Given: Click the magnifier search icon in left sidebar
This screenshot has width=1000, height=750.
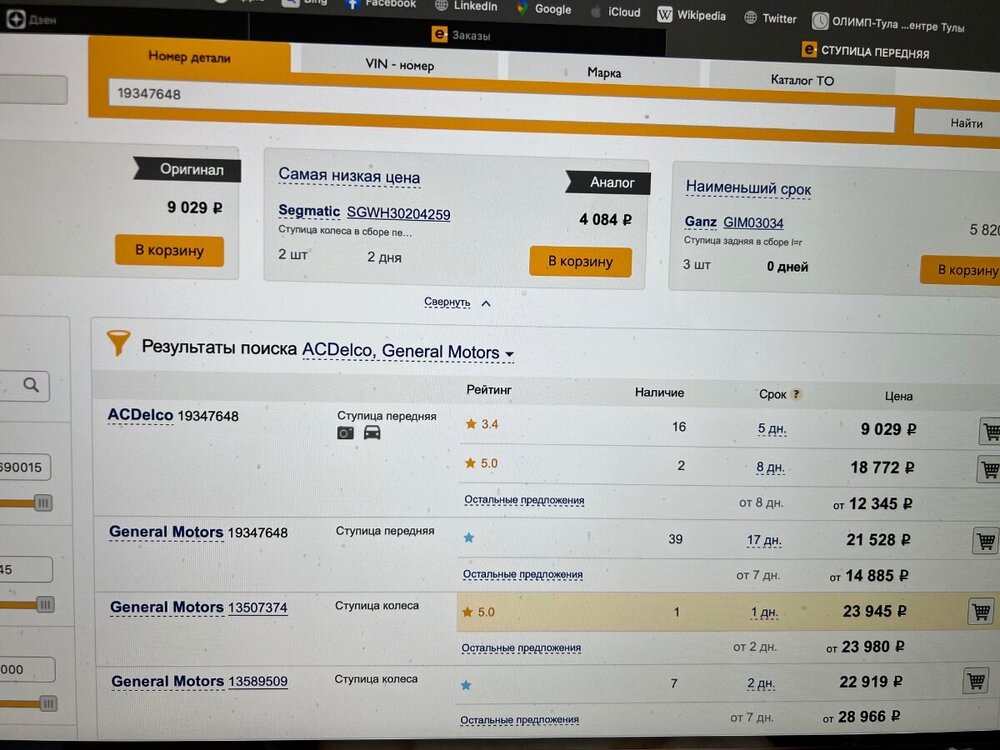Looking at the screenshot, I should pyautogui.click(x=31, y=385).
